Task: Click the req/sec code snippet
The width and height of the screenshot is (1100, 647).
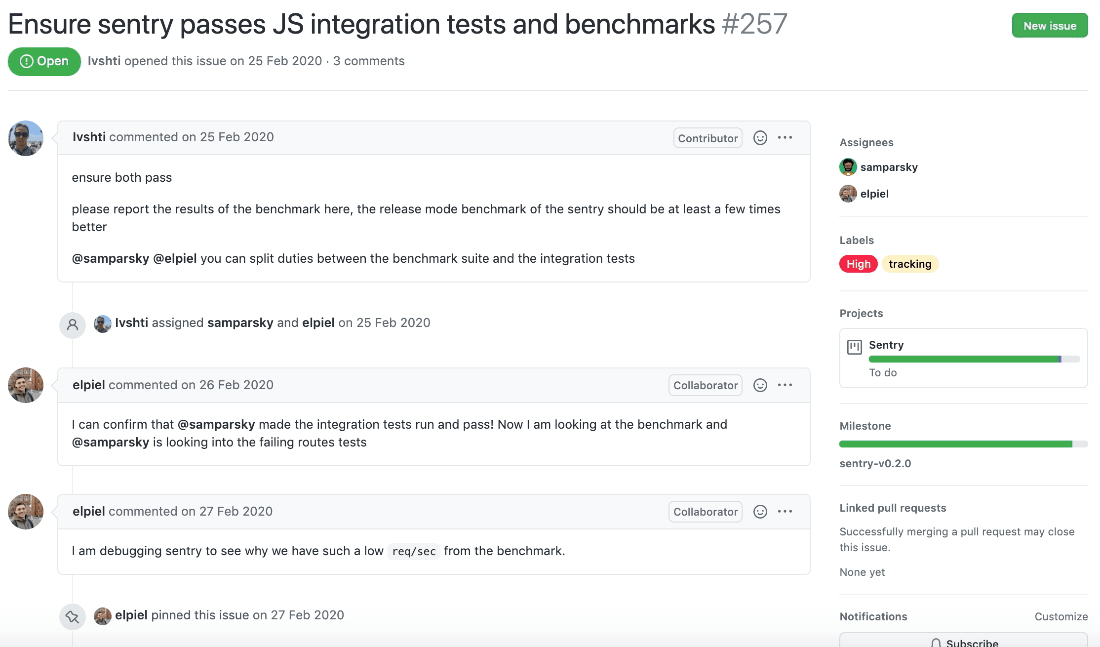Action: coord(414,552)
